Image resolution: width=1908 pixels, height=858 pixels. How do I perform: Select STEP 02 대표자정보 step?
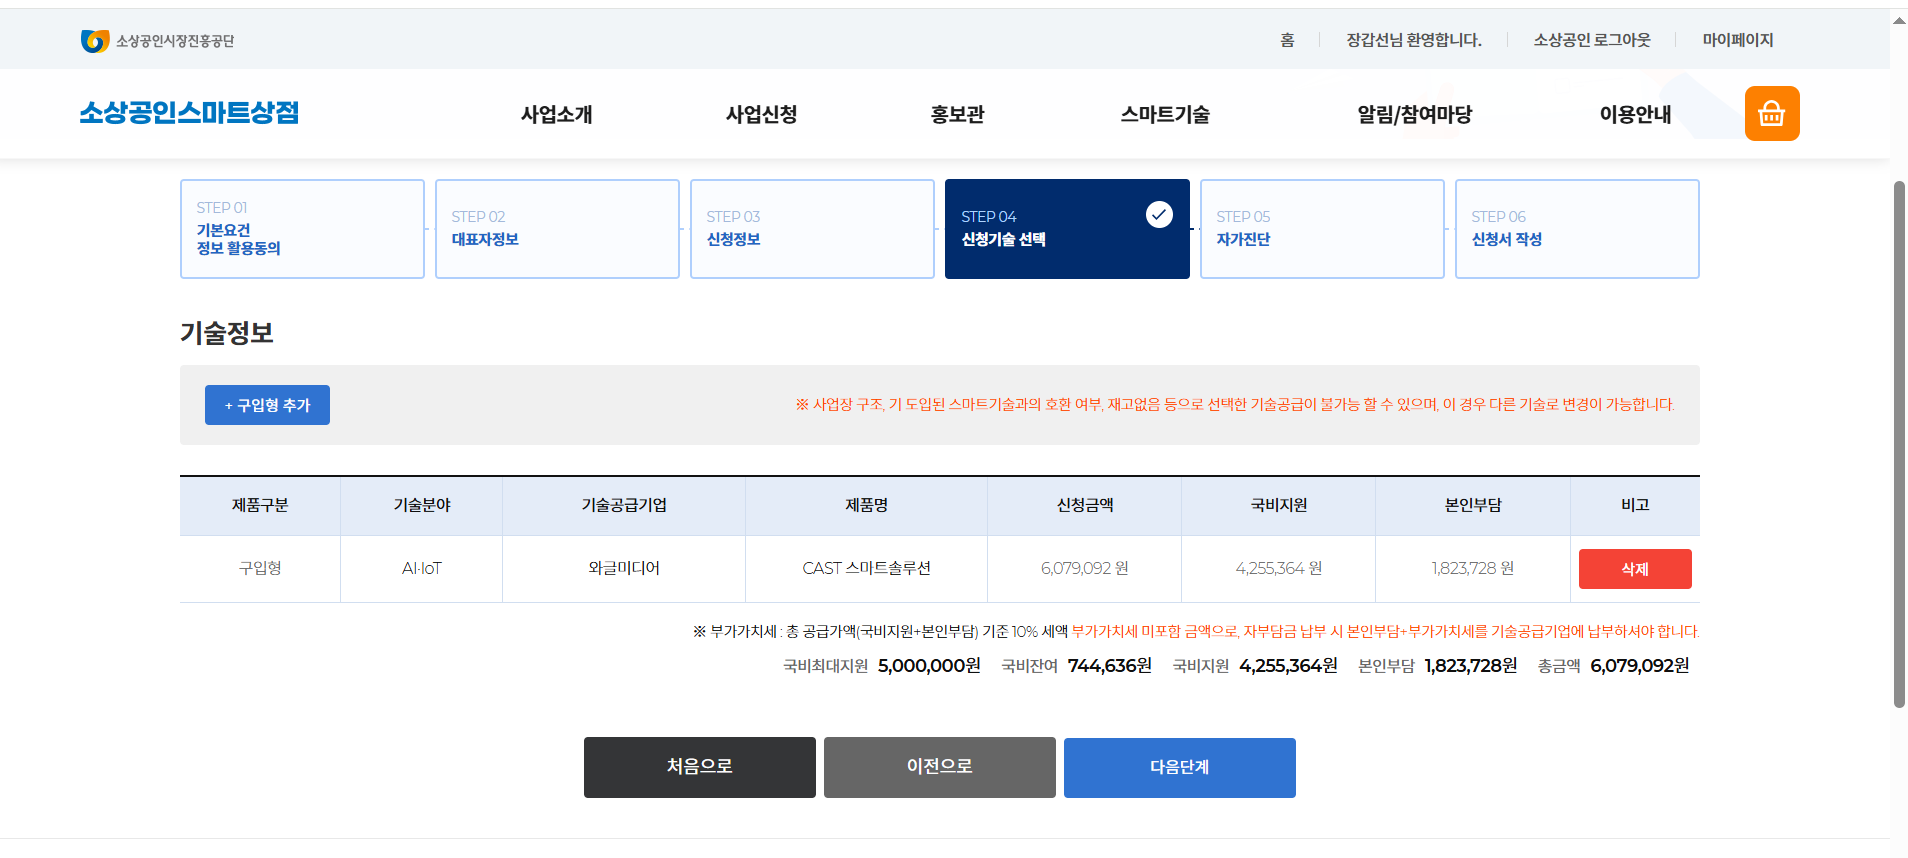(x=557, y=229)
